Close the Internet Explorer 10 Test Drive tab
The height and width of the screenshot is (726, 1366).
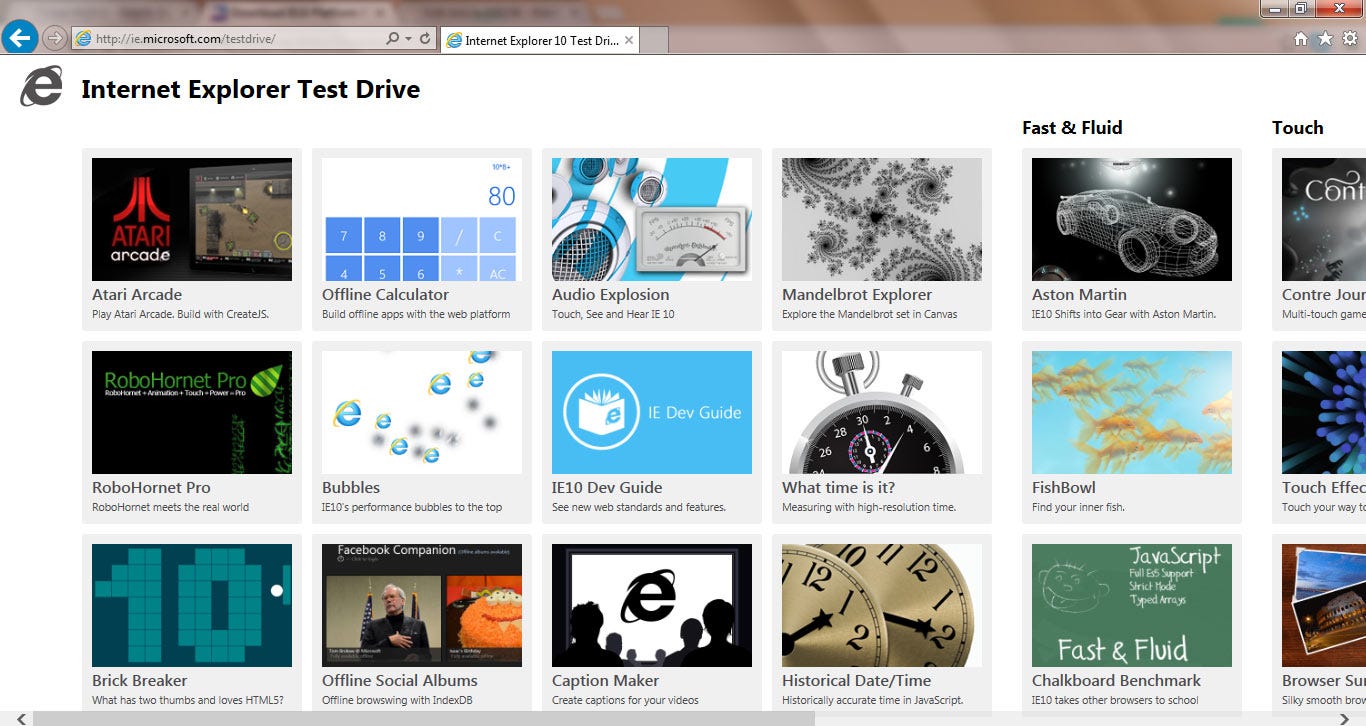629,40
